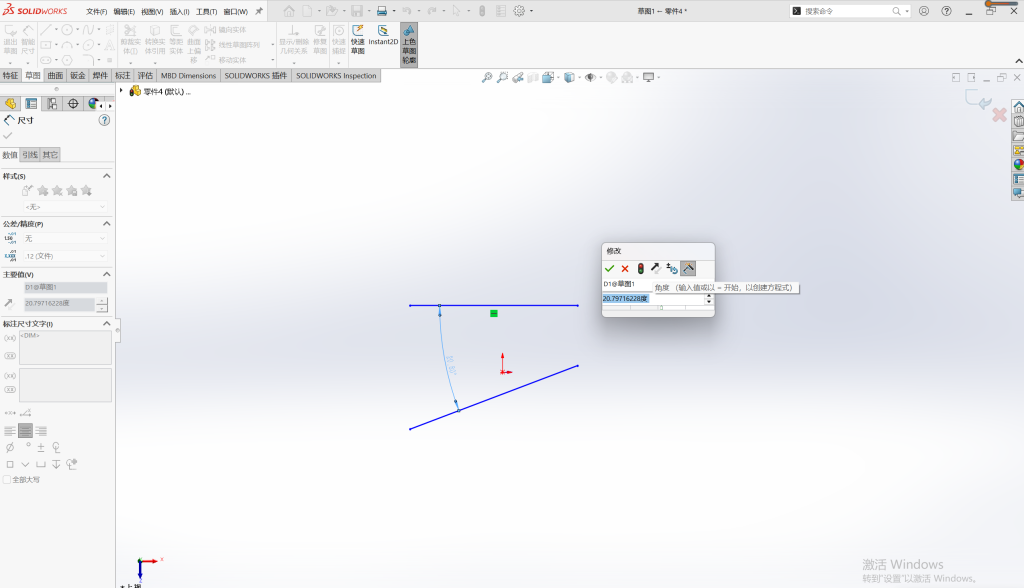Confirm the value with green checkmark in 修改 dialog
The height and width of the screenshot is (588, 1024).
[x=609, y=269]
